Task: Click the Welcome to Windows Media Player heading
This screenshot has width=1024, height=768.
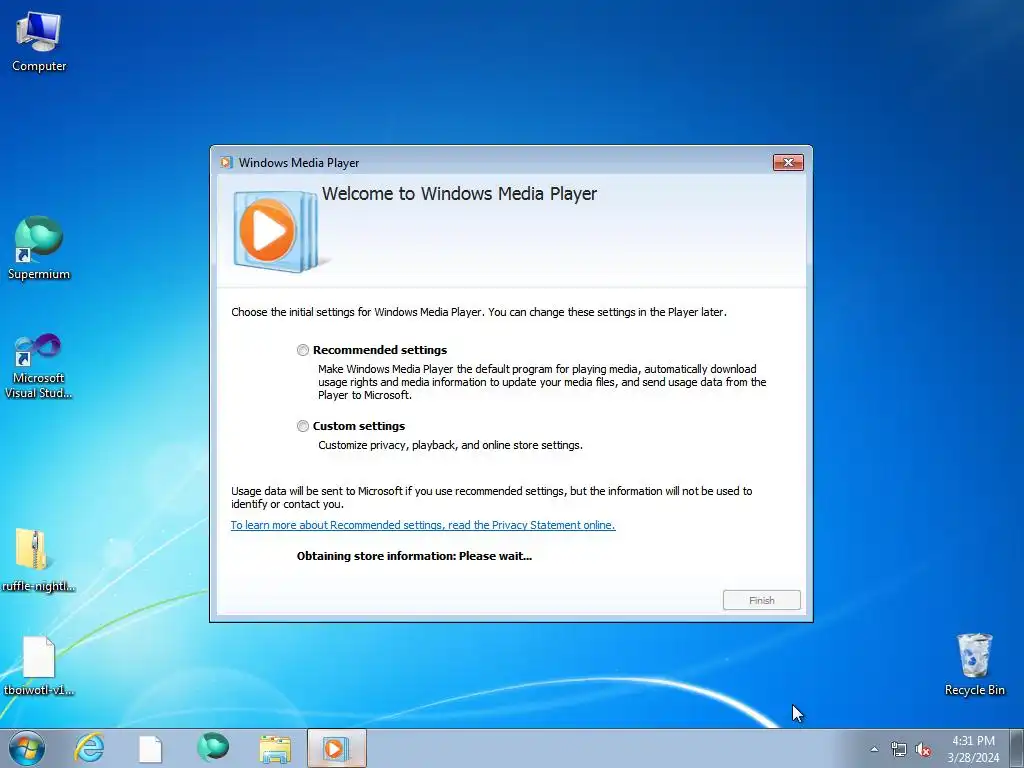Action: (459, 194)
